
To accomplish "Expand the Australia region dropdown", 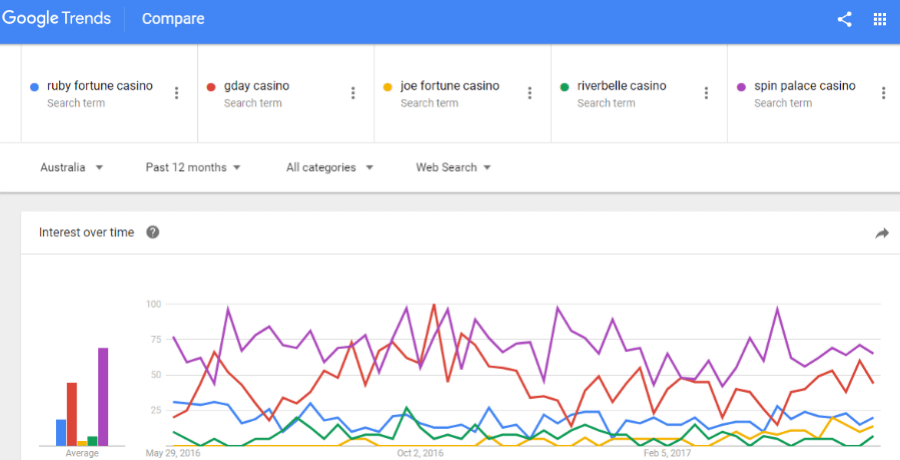I will 72,167.
